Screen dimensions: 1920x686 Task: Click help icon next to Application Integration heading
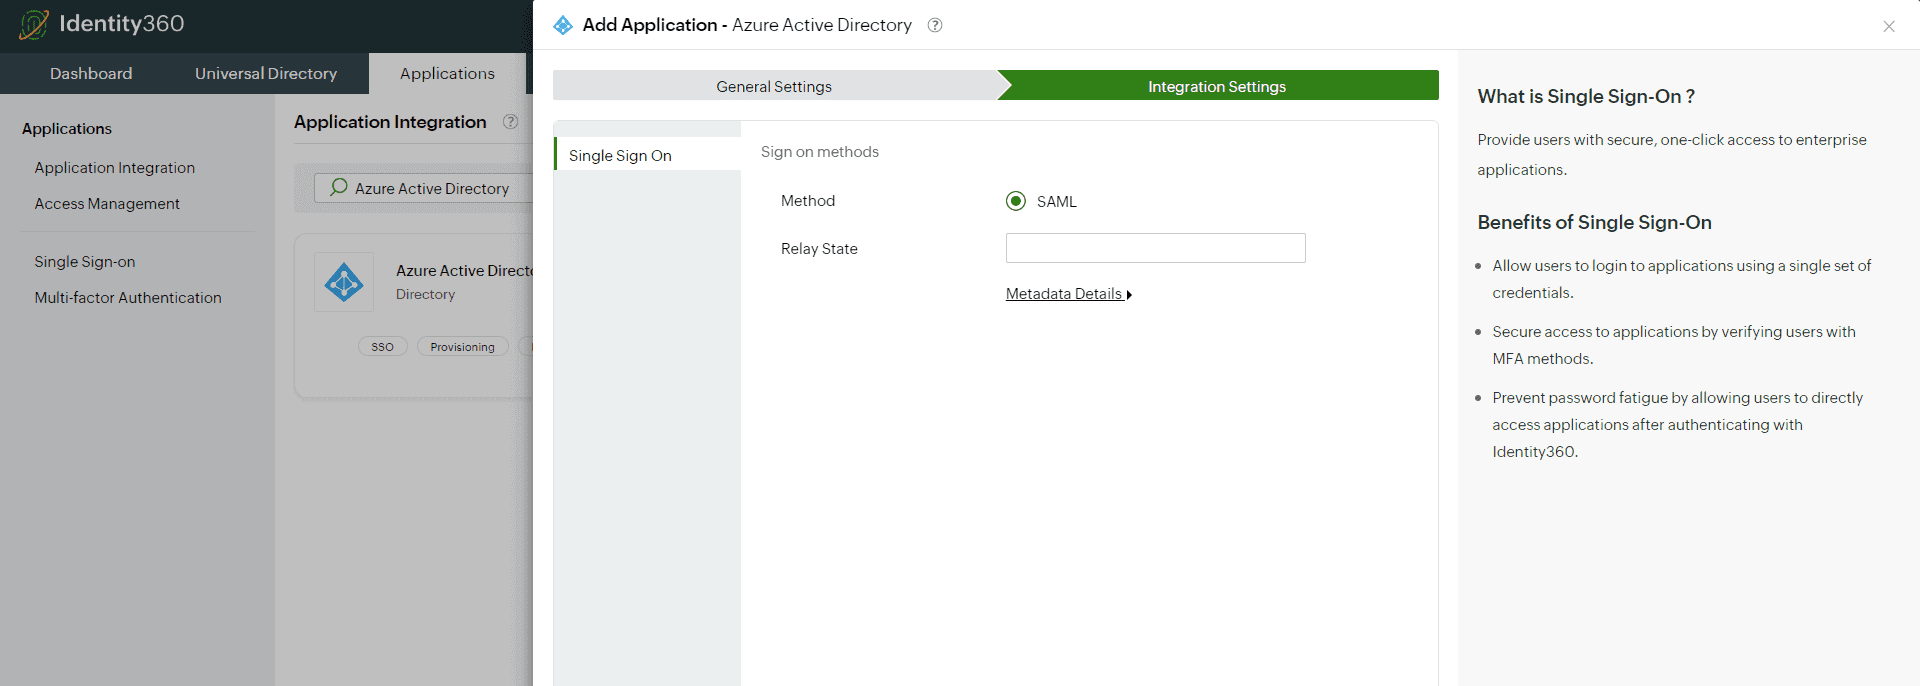(x=510, y=122)
